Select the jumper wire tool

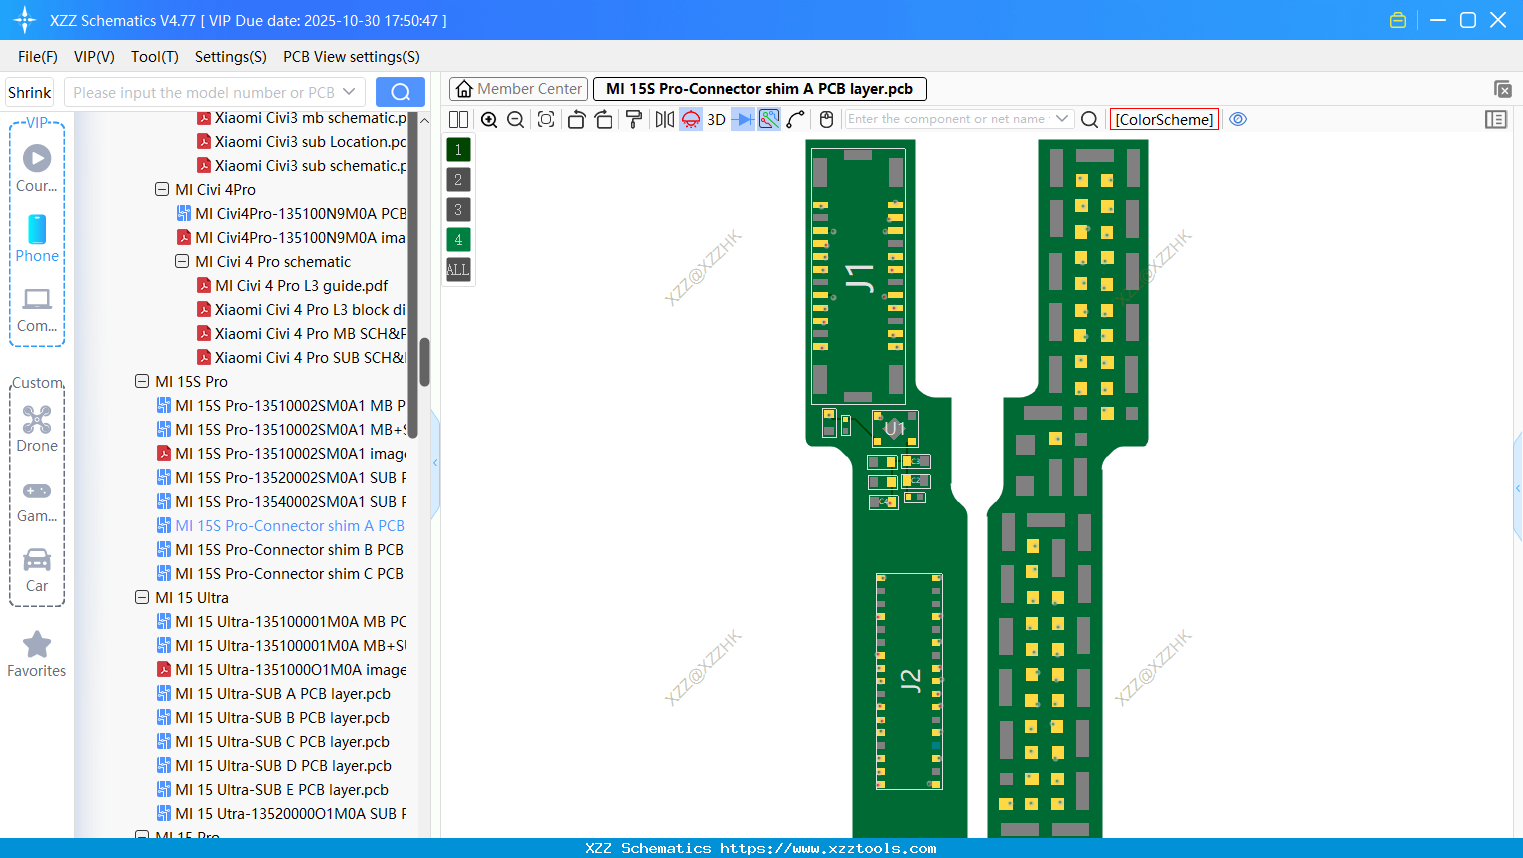pyautogui.click(x=796, y=119)
